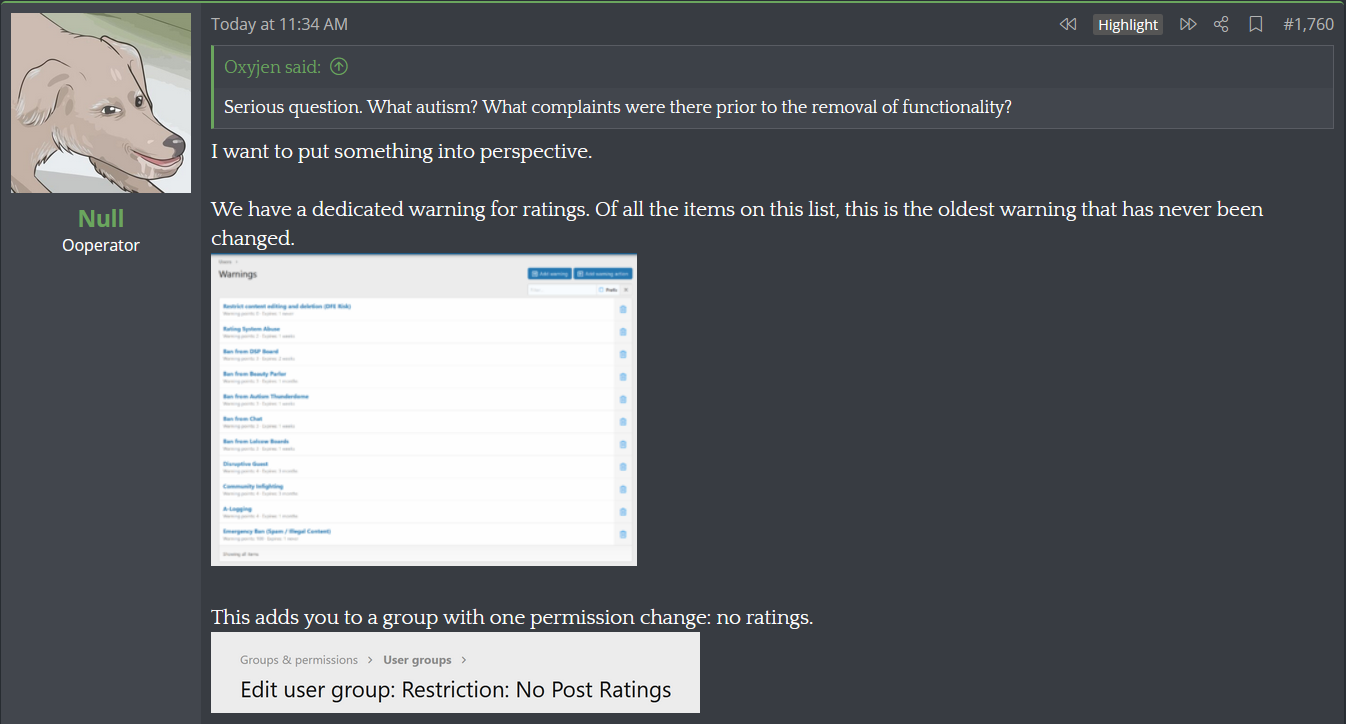
Task: Bookmark this post via bookmark icon
Action: point(1256,24)
